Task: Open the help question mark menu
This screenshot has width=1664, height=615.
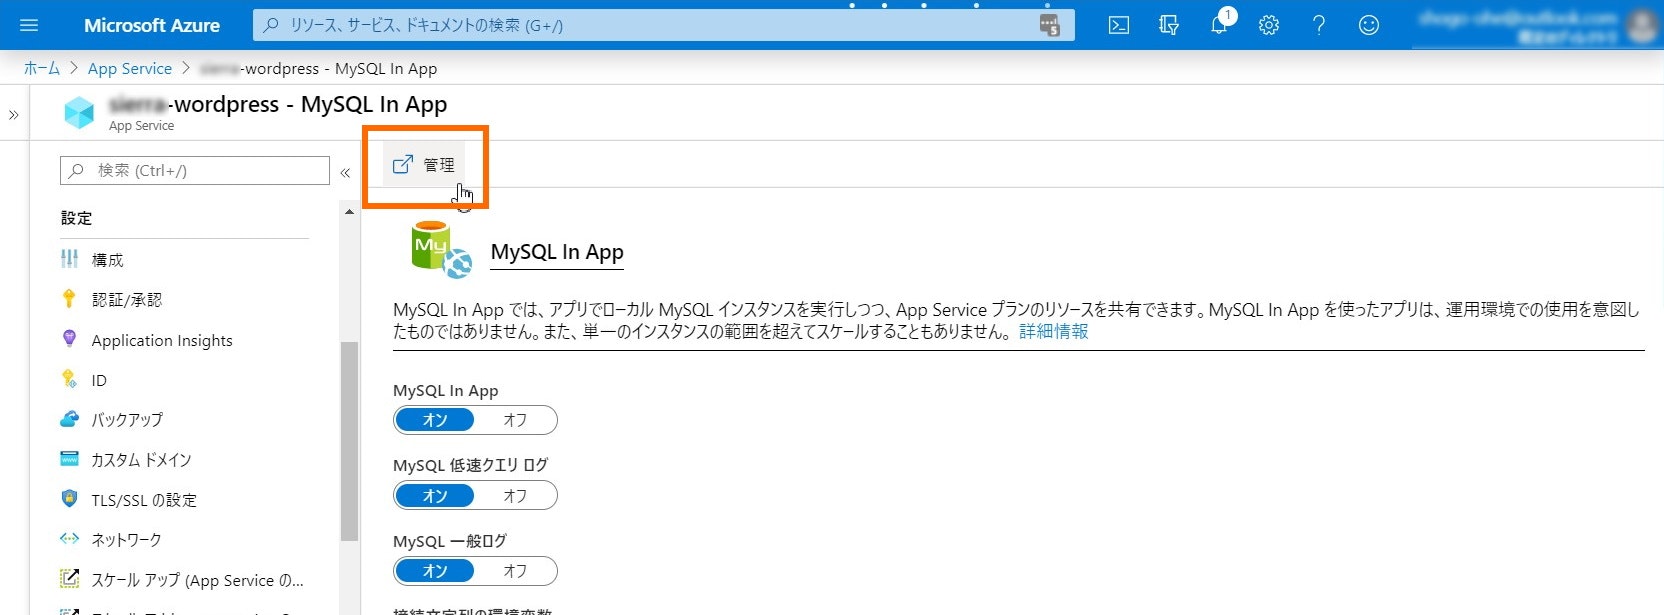Action: pos(1319,25)
